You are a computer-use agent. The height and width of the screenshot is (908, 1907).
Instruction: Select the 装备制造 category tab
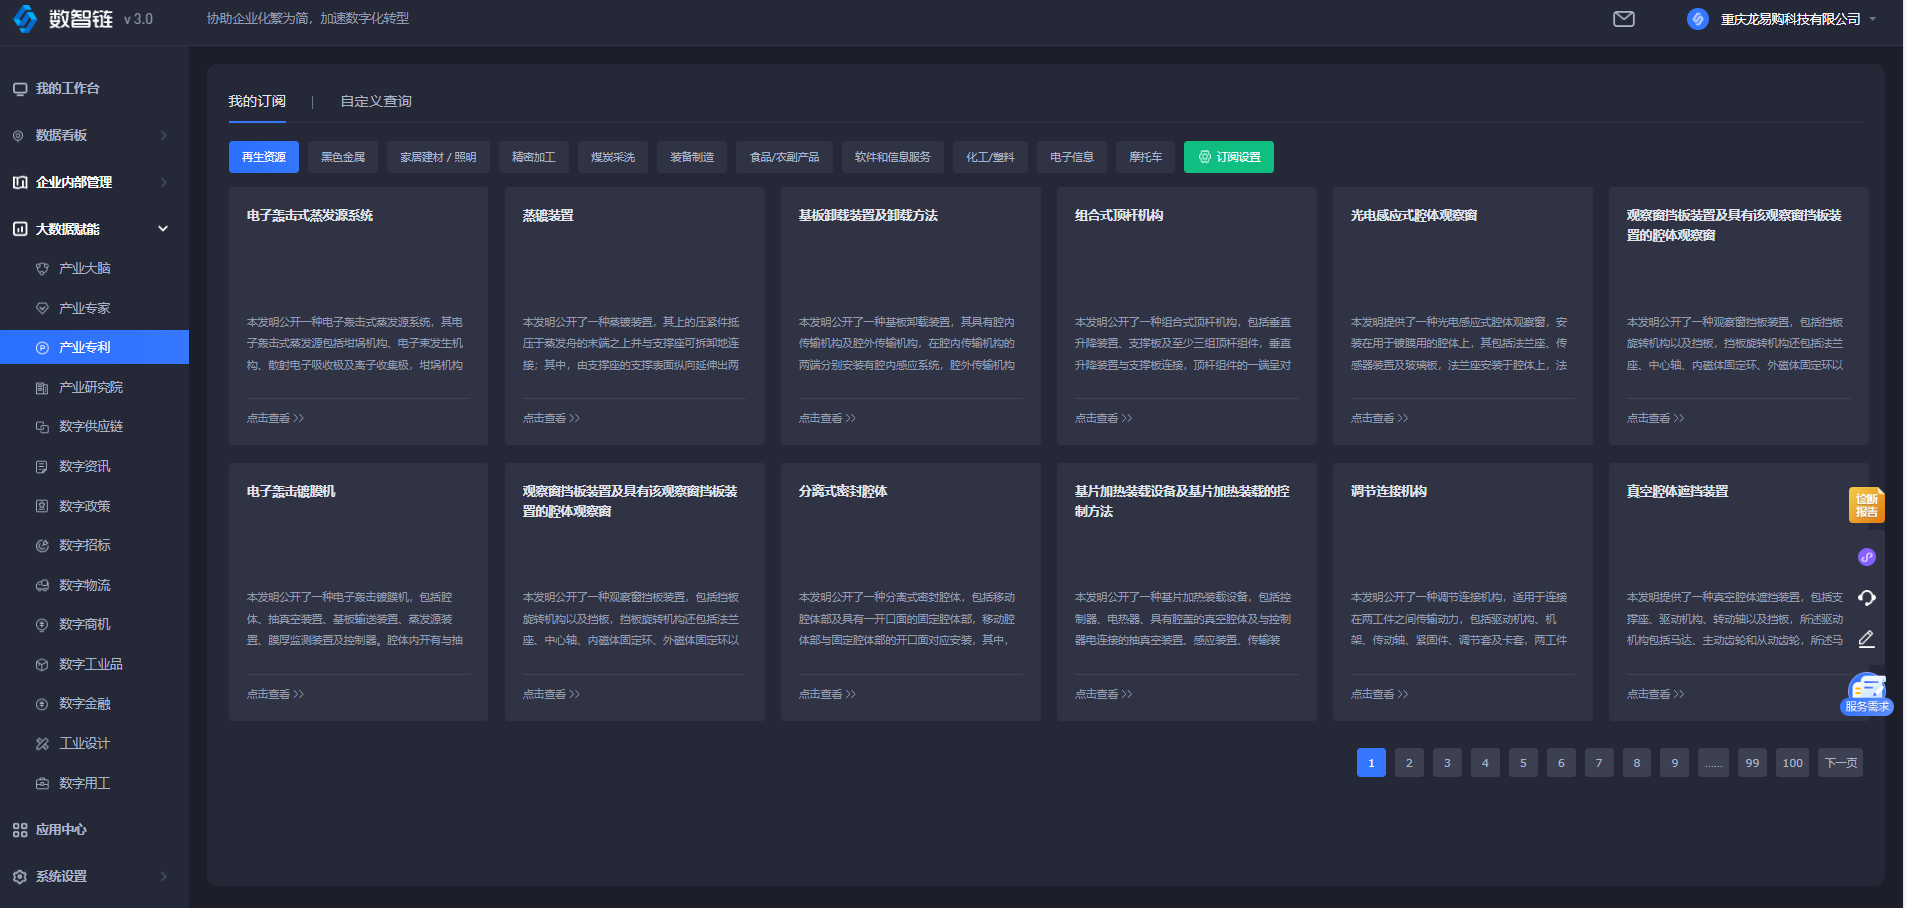(x=692, y=157)
